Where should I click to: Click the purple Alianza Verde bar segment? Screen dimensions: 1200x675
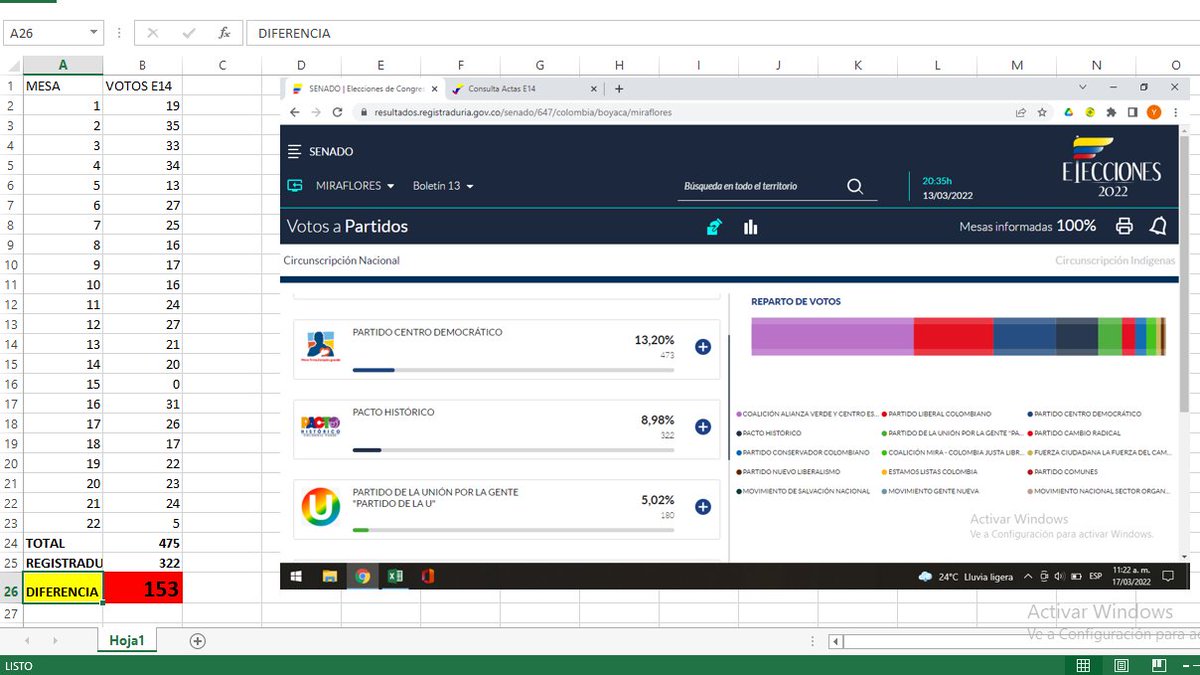click(832, 336)
